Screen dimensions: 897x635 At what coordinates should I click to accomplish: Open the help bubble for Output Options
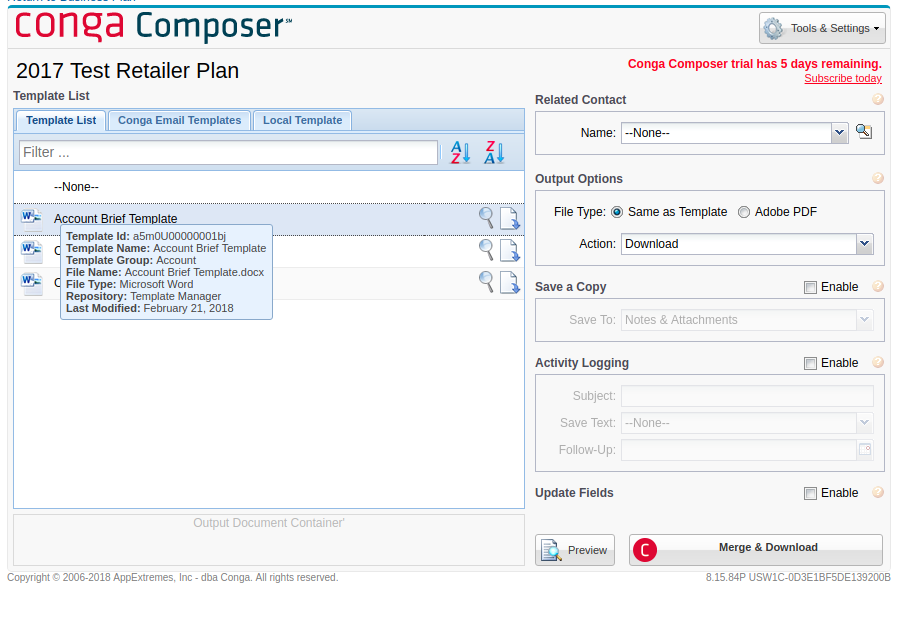click(878, 178)
